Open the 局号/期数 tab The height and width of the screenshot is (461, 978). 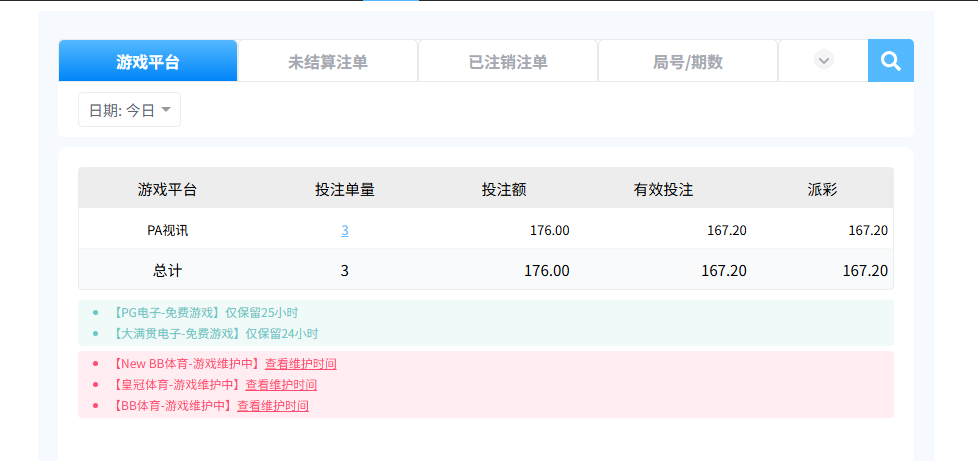[x=688, y=62]
